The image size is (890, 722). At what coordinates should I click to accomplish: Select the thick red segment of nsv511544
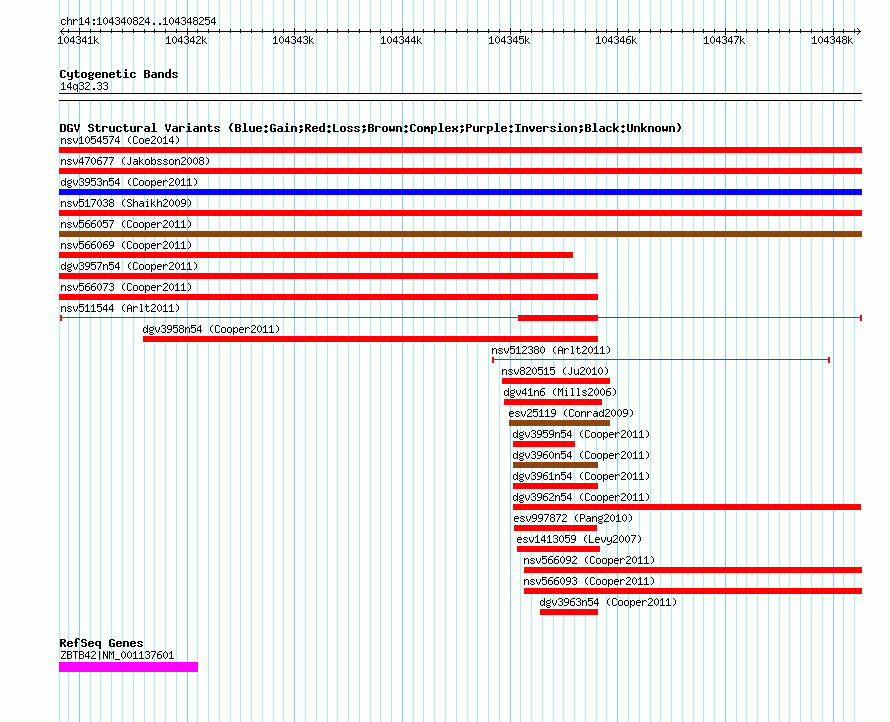(x=558, y=318)
